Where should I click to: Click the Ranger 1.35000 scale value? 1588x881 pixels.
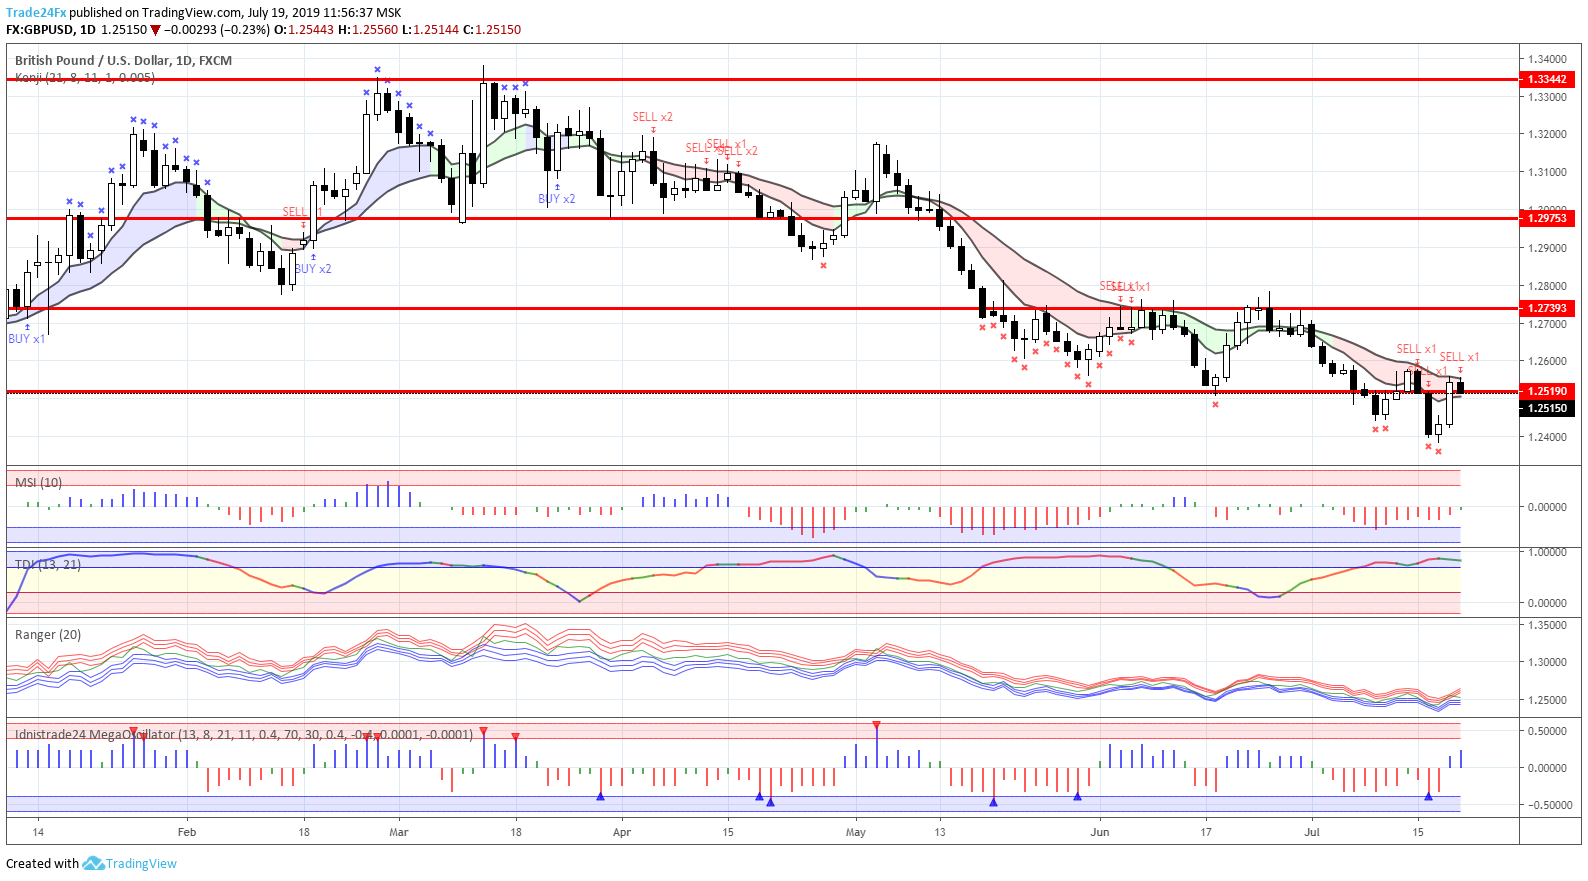1547,625
